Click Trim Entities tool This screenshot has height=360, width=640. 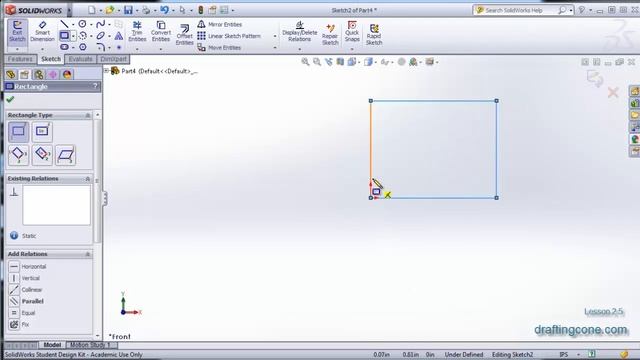pyautogui.click(x=137, y=31)
